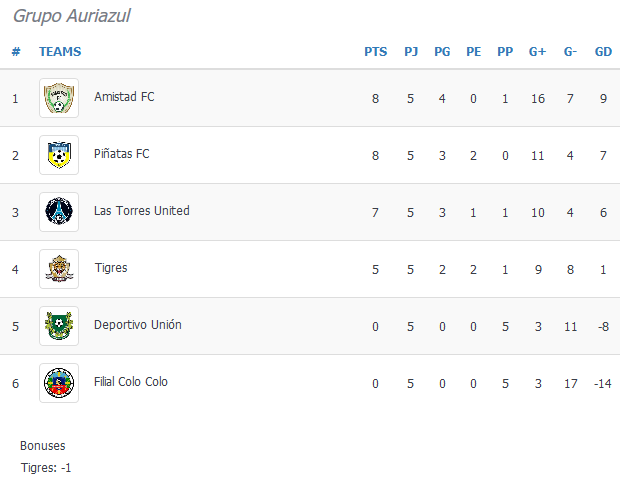
Task: Click the Piñatas FC team crest
Action: coord(59,155)
